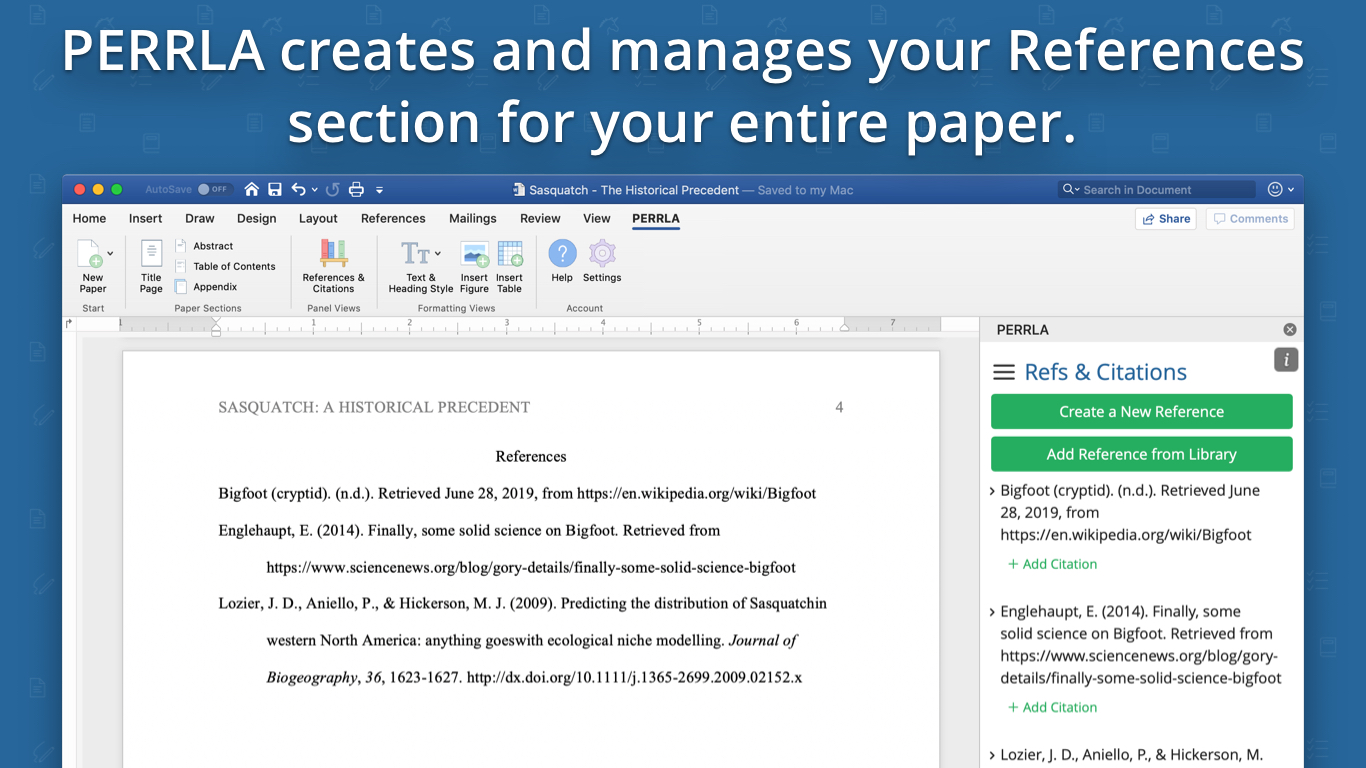Click the Home icon in title bar
Viewport: 1366px width, 768px height.
coord(251,189)
